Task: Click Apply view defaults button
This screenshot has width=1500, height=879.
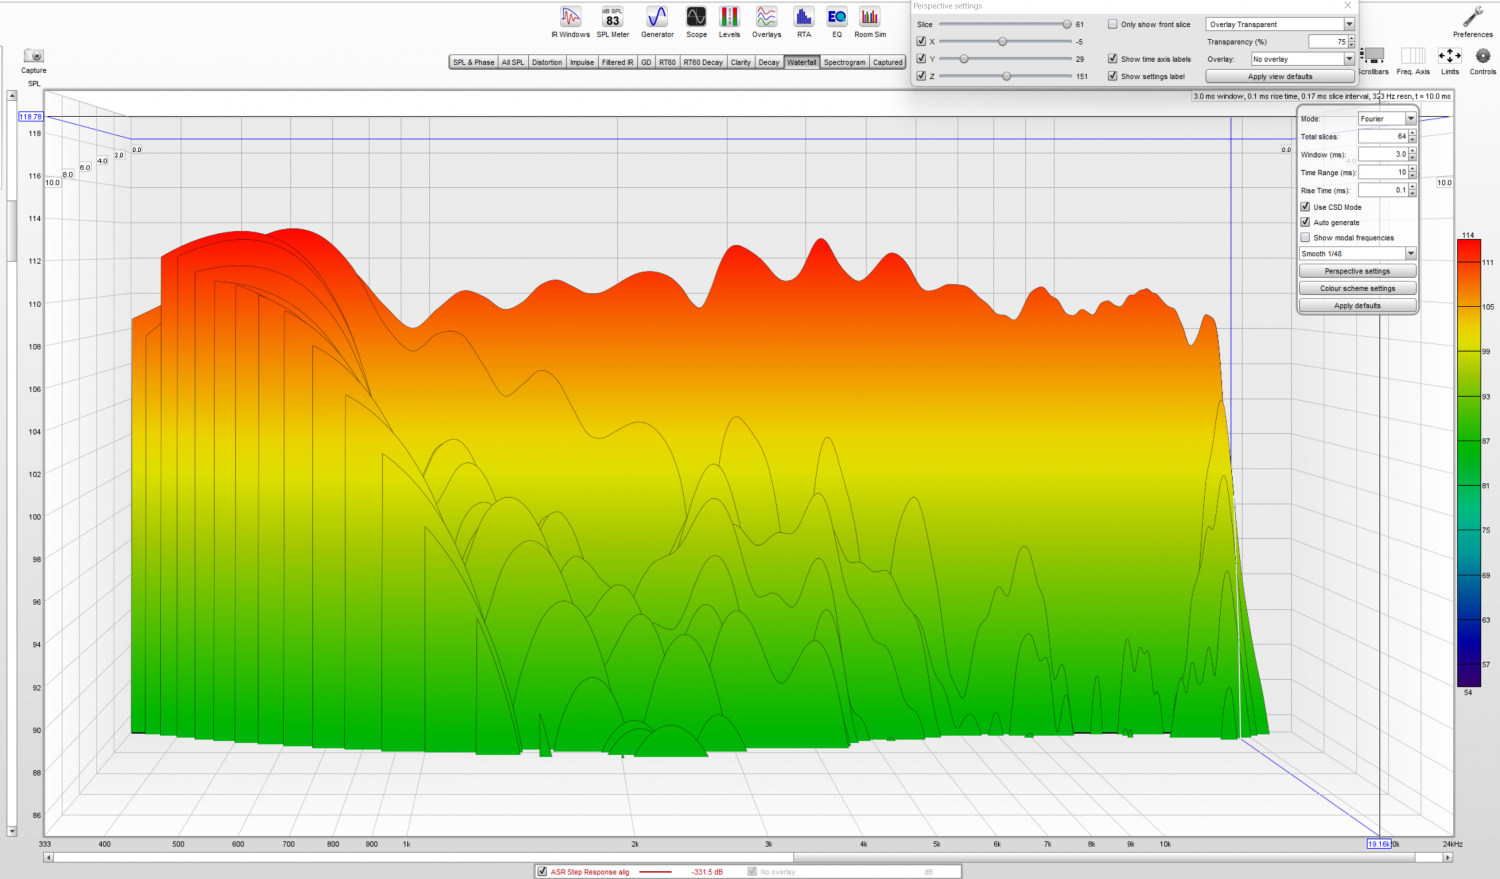Action: [1280, 76]
